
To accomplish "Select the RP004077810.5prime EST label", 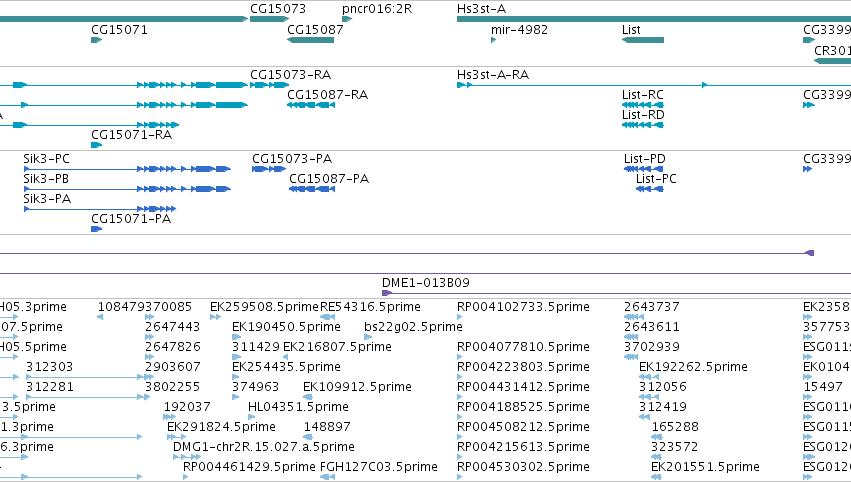I will 523,347.
